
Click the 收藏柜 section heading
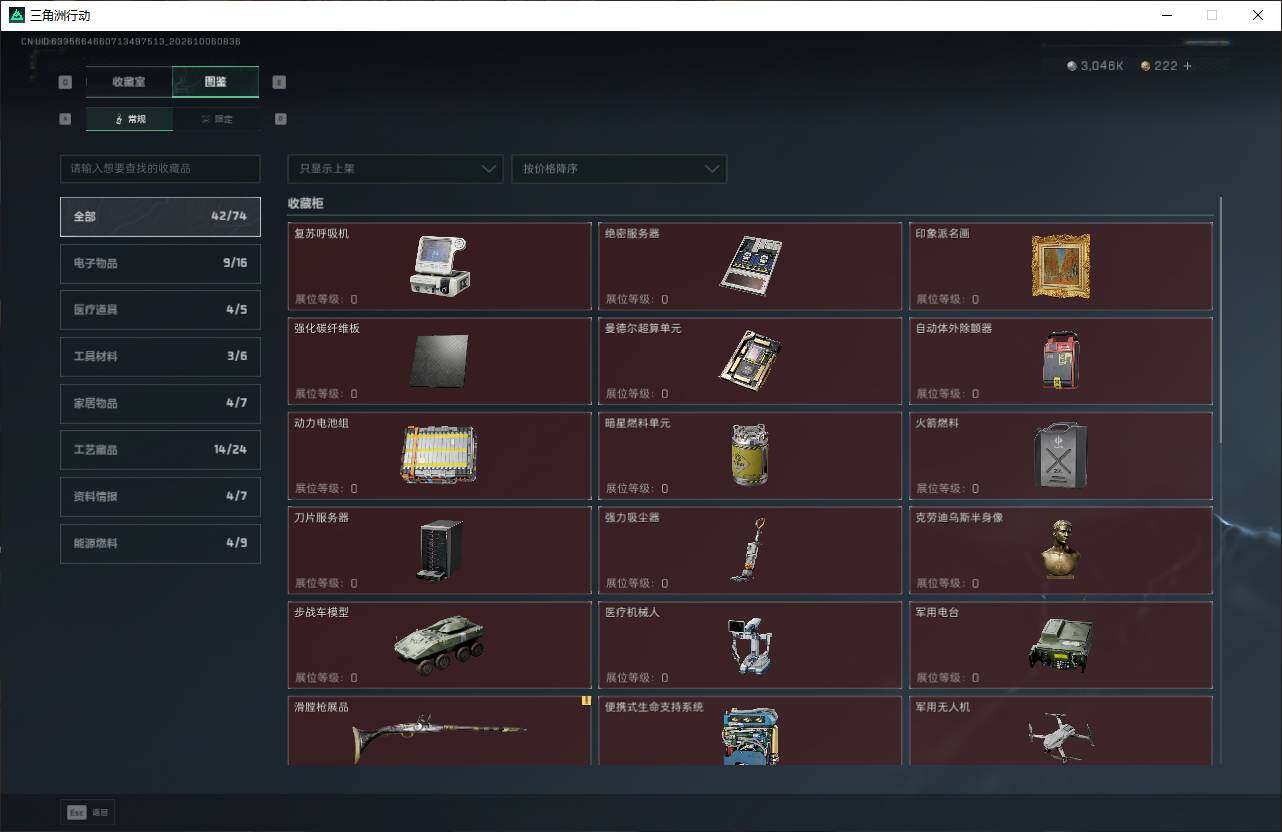(306, 203)
